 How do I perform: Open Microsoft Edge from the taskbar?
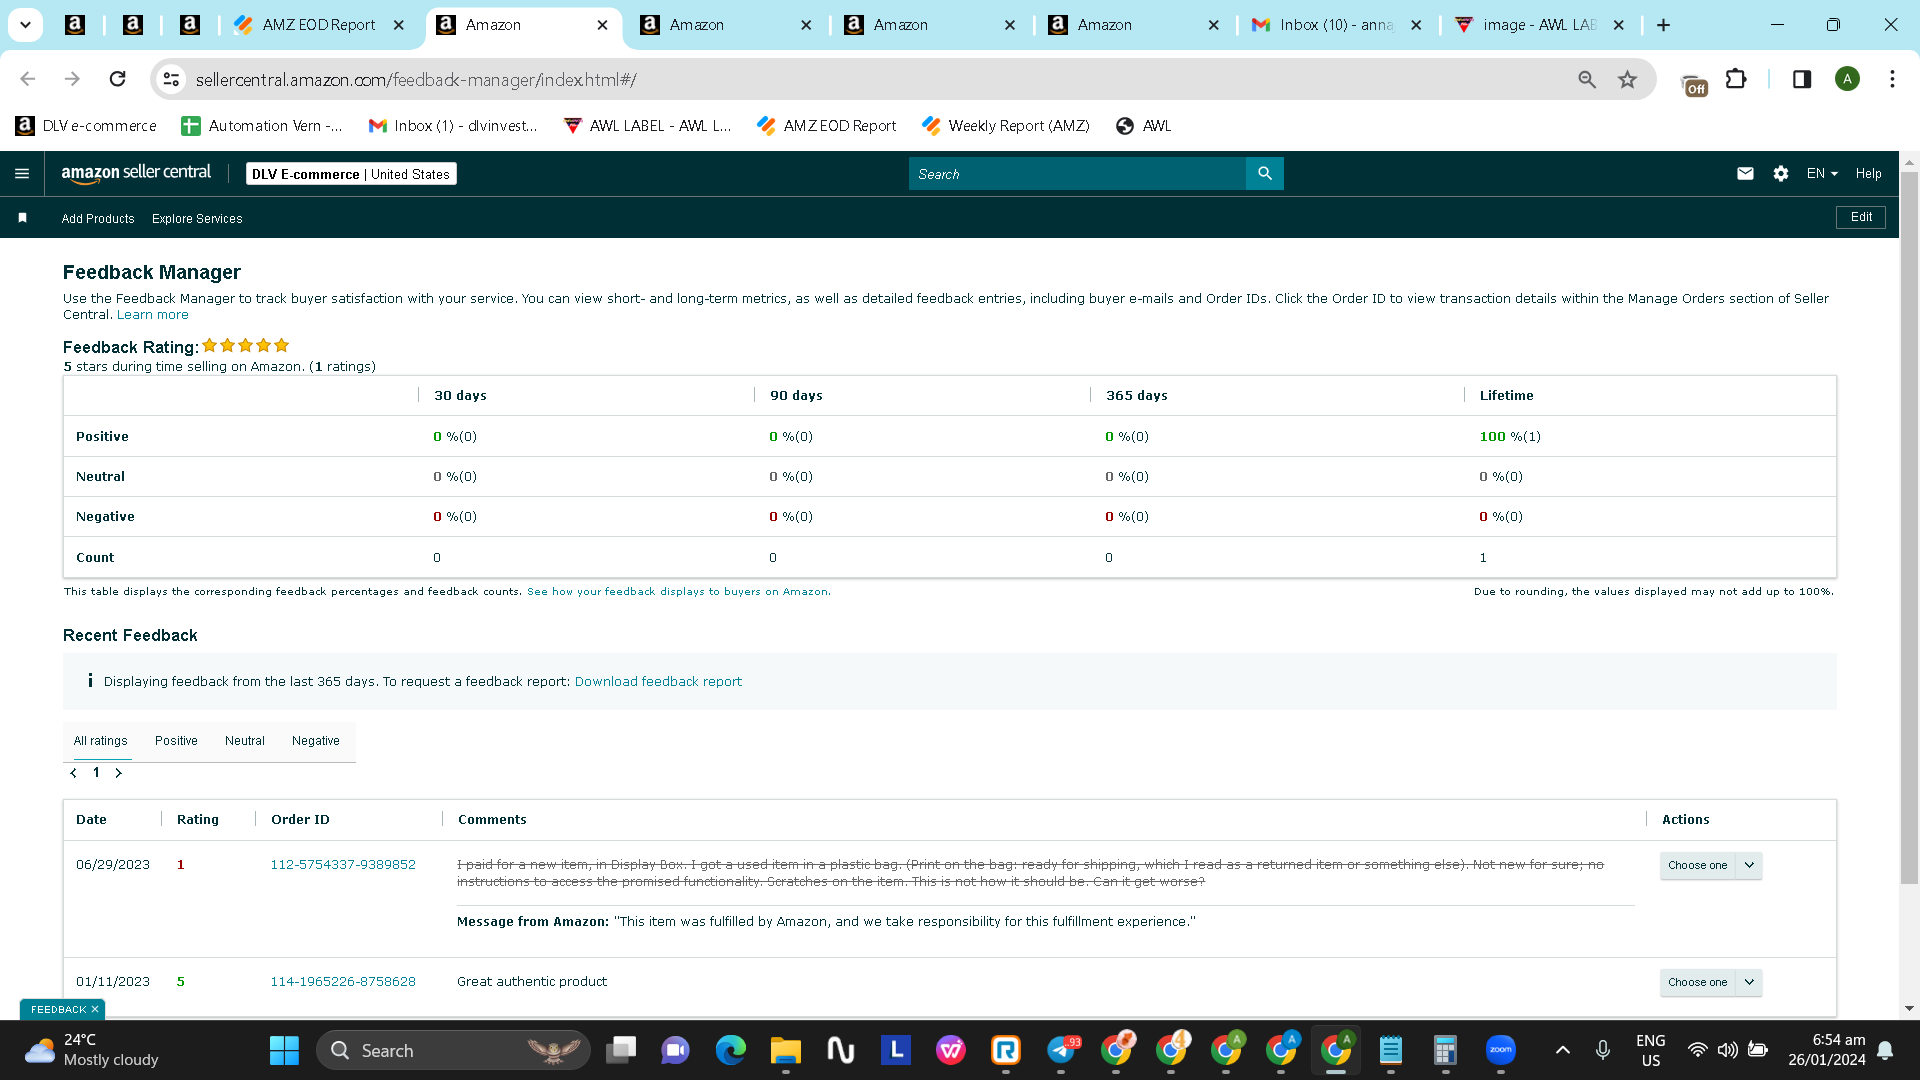pos(731,1050)
